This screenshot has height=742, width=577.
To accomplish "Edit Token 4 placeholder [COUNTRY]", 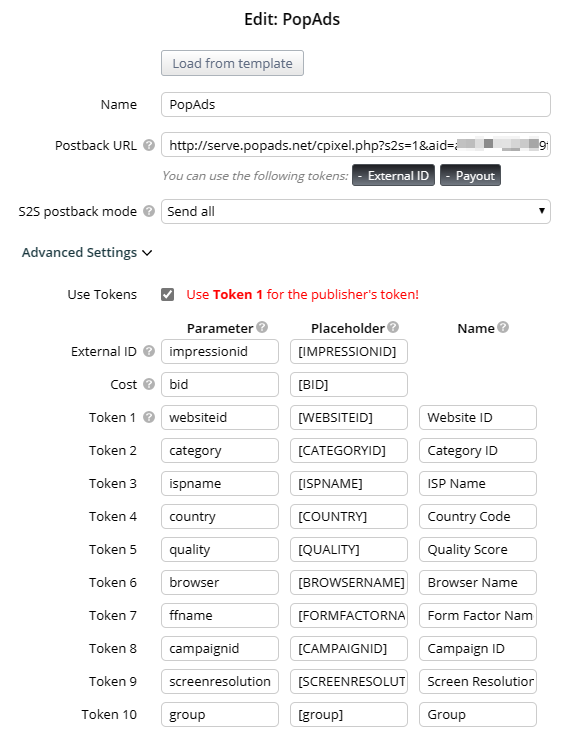I will pos(349,516).
